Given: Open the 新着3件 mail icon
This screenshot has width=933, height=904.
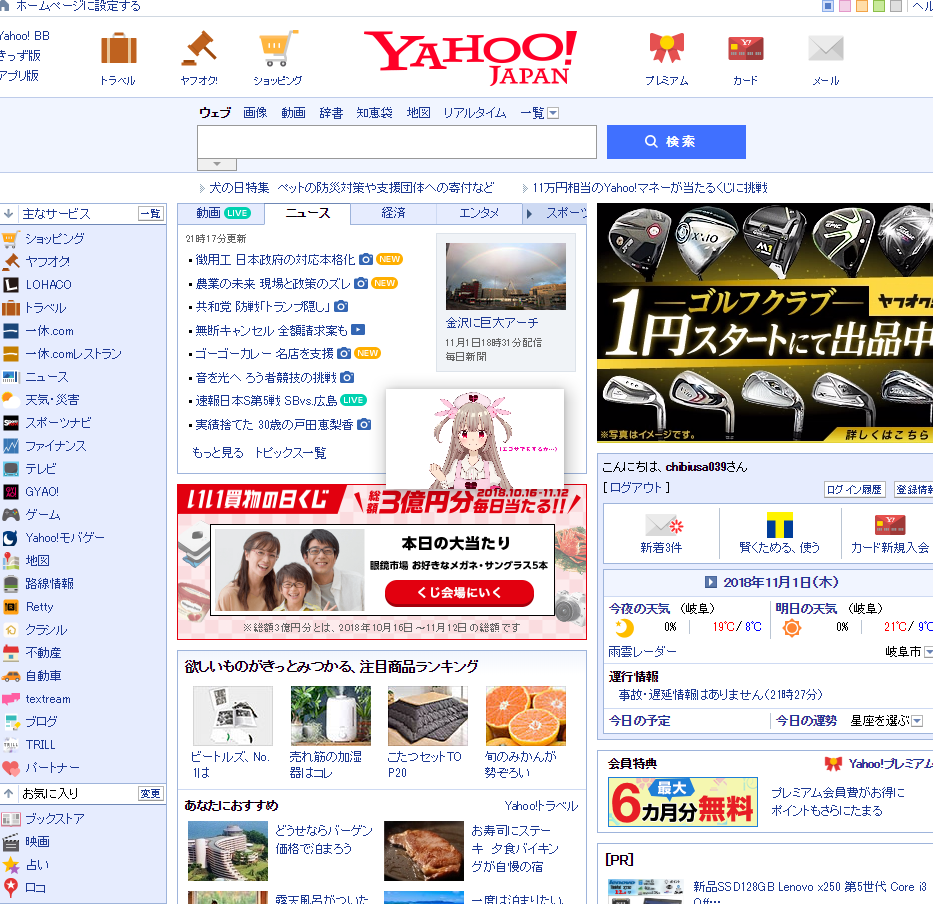Looking at the screenshot, I should click(x=663, y=525).
